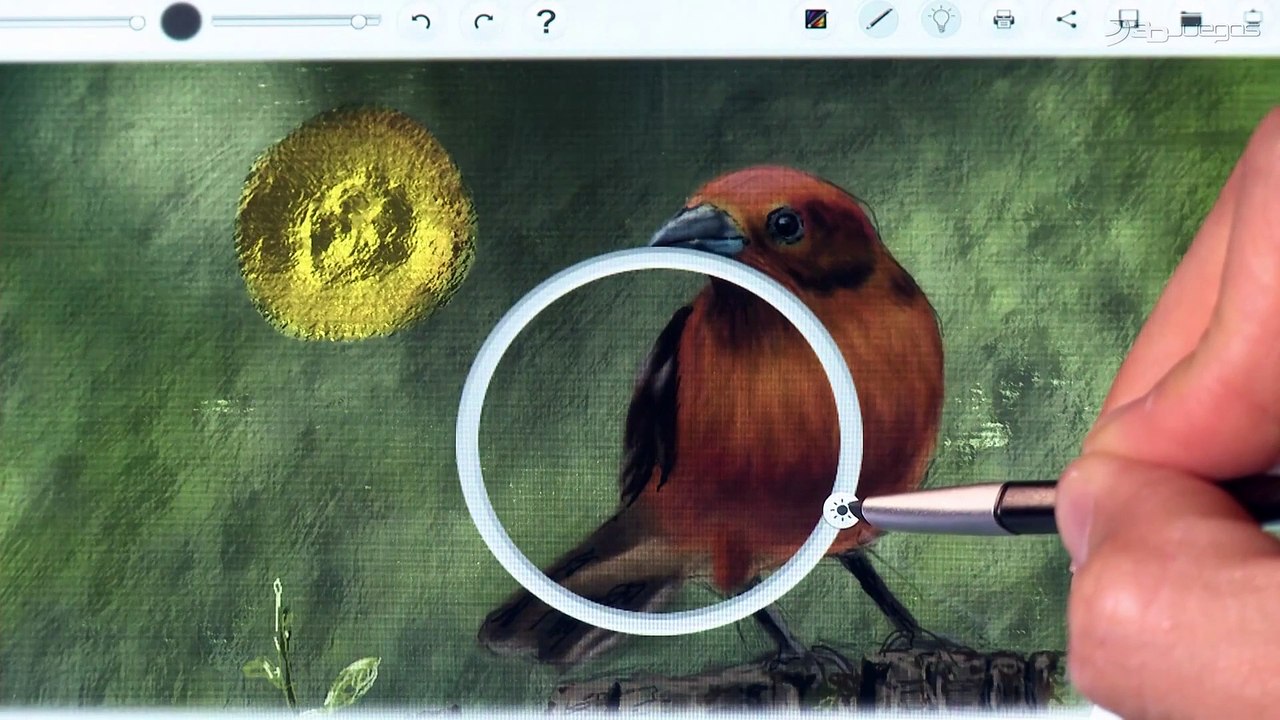
Task: Open the paint color palette icon
Action: [x=816, y=19]
